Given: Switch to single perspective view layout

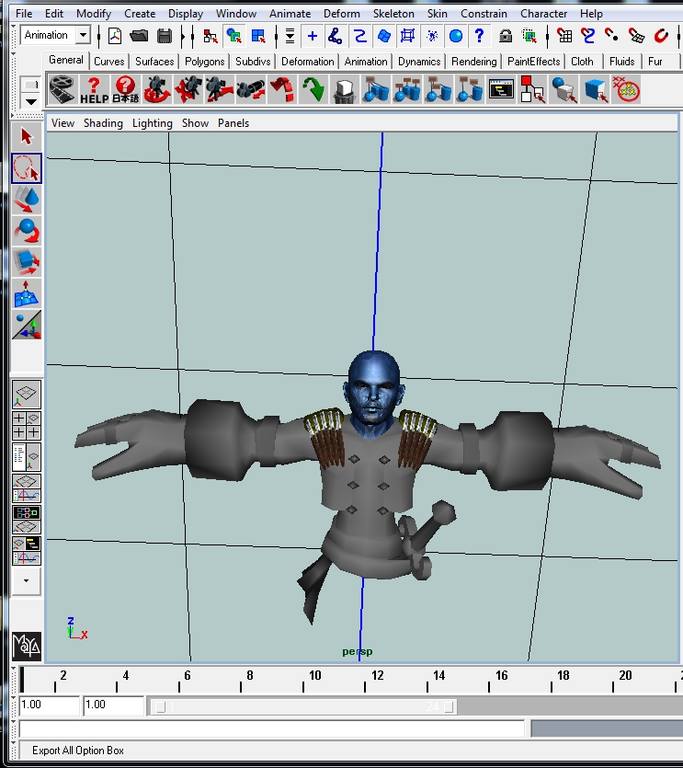Looking at the screenshot, I should pyautogui.click(x=27, y=393).
